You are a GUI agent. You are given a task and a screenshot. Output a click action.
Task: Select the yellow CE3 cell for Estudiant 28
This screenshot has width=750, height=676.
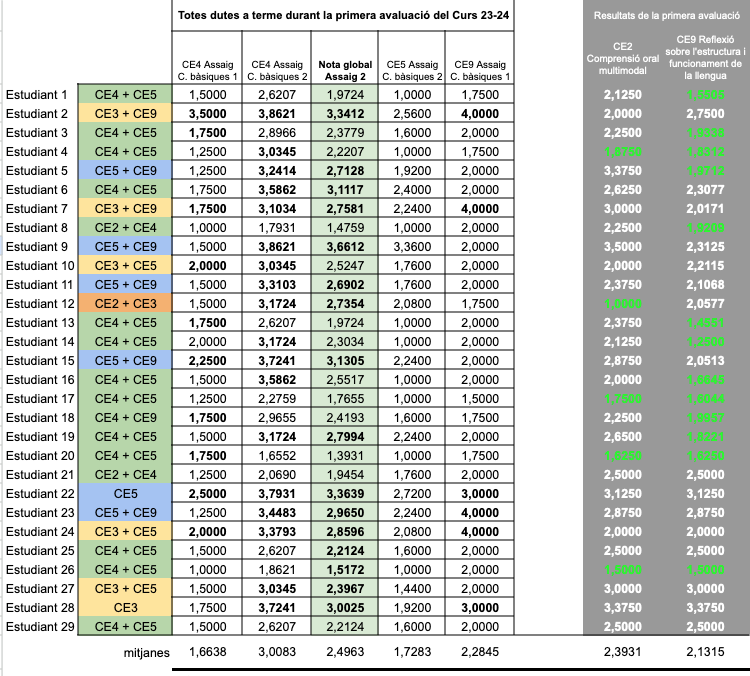[x=125, y=608]
